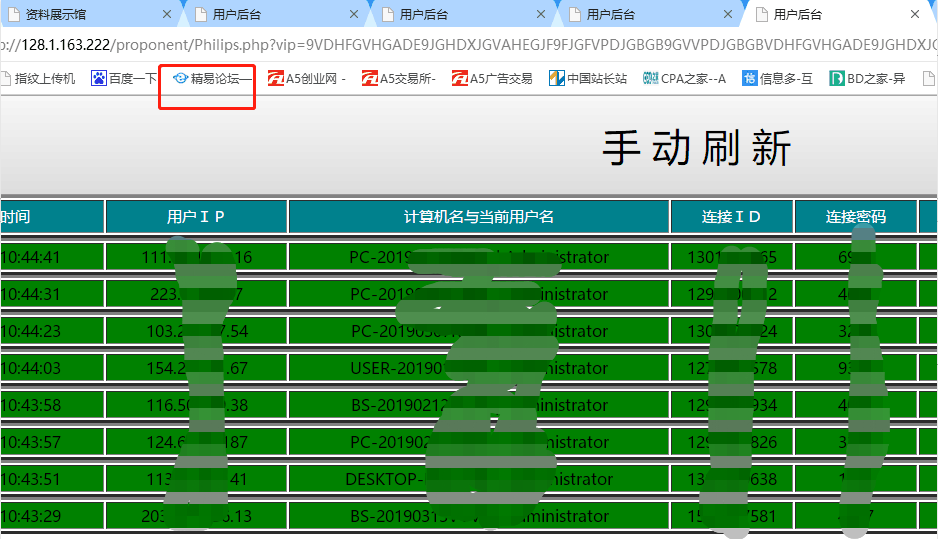Click the DESKTOP- computer name cell
938x539 pixels.
(479, 479)
